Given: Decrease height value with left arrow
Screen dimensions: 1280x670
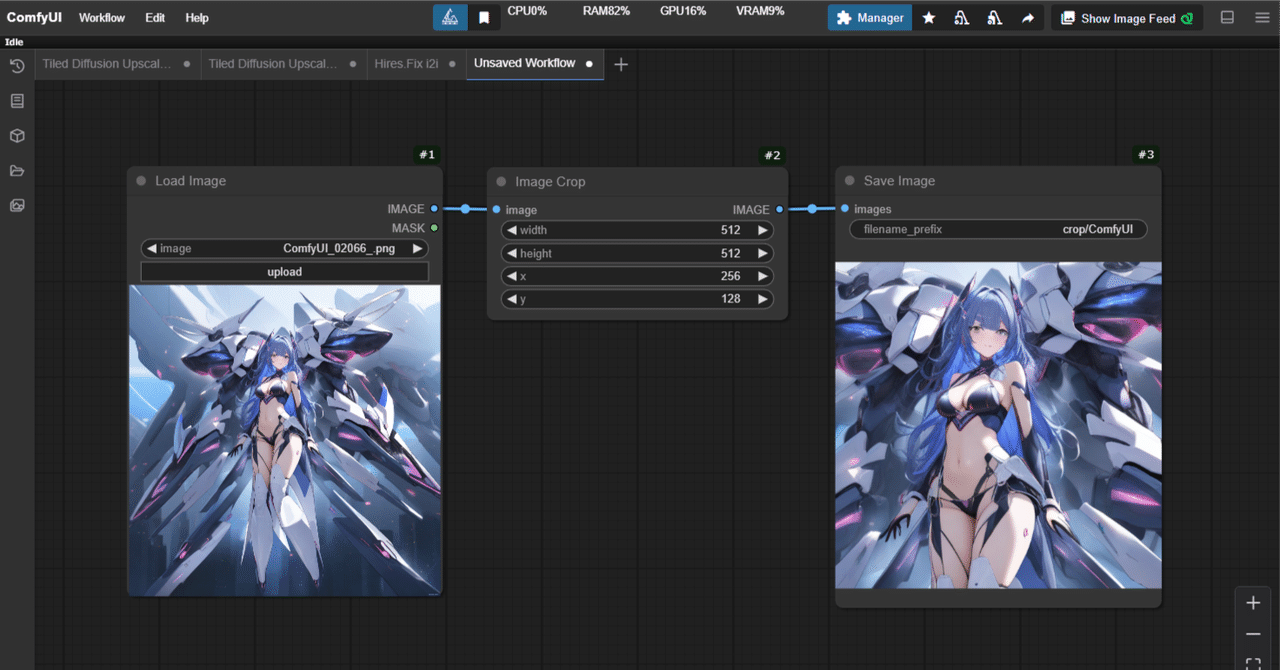Looking at the screenshot, I should (511, 253).
